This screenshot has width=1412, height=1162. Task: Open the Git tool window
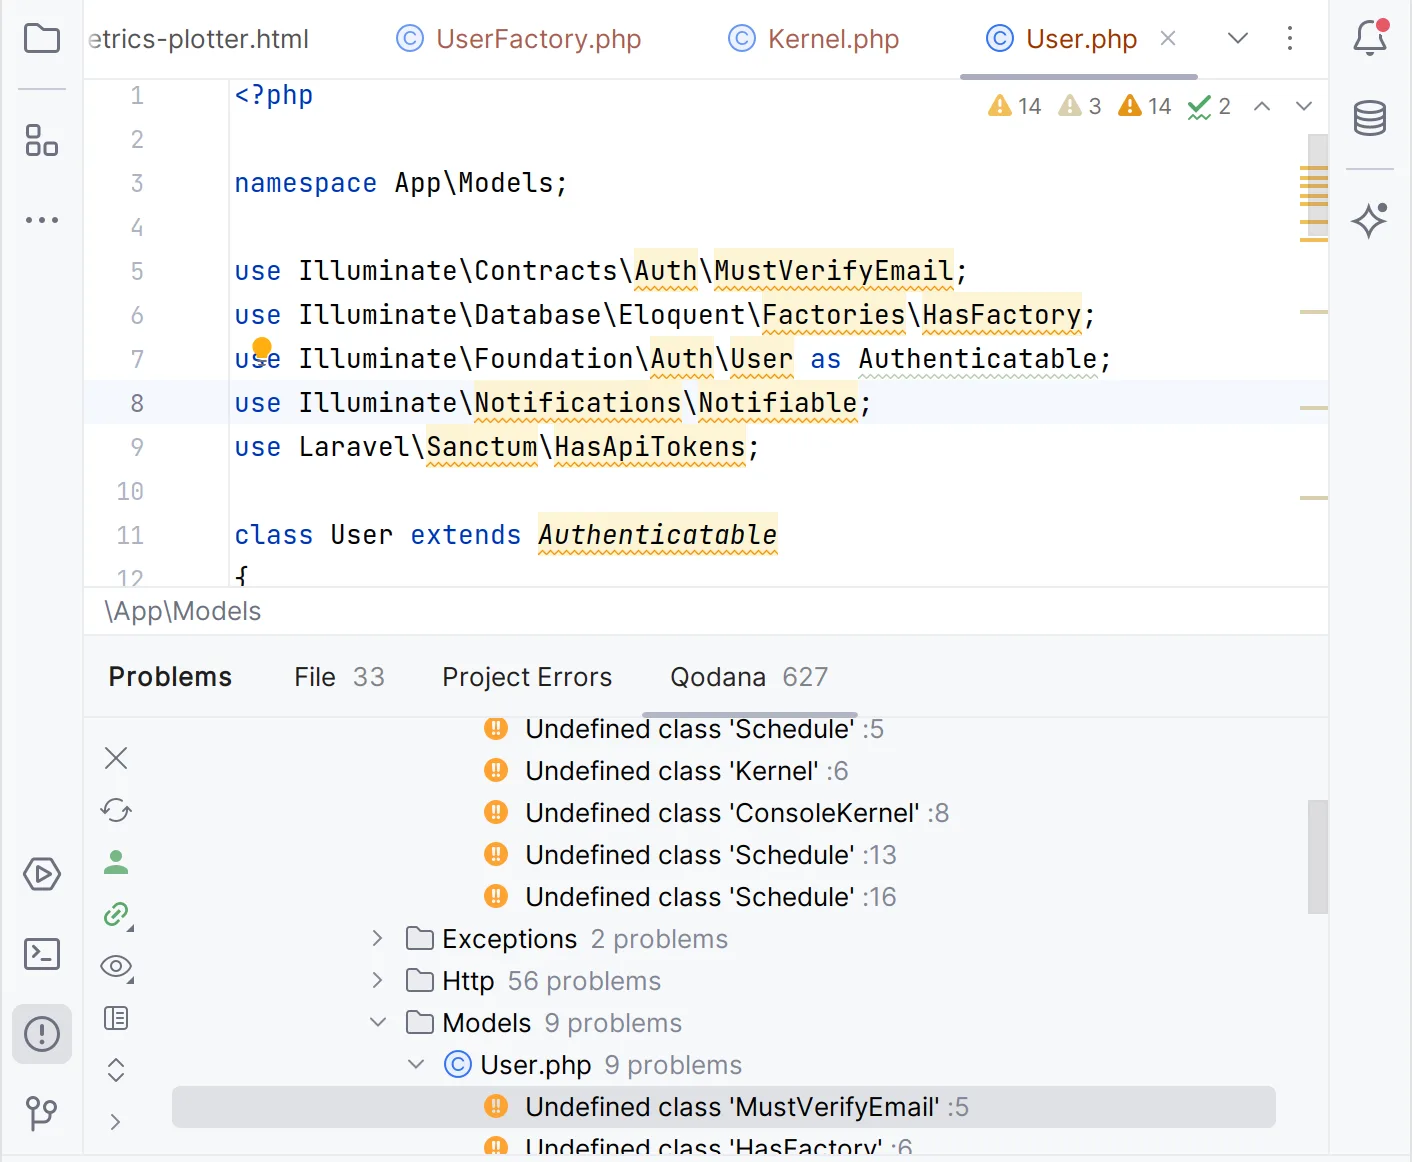tap(42, 1114)
